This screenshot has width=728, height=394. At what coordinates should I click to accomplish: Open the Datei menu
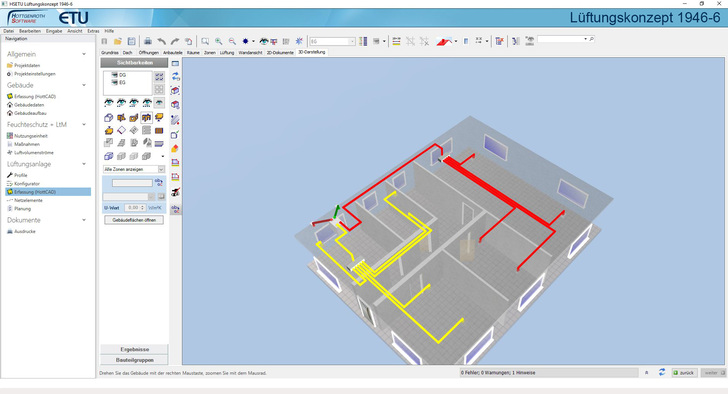coord(8,31)
